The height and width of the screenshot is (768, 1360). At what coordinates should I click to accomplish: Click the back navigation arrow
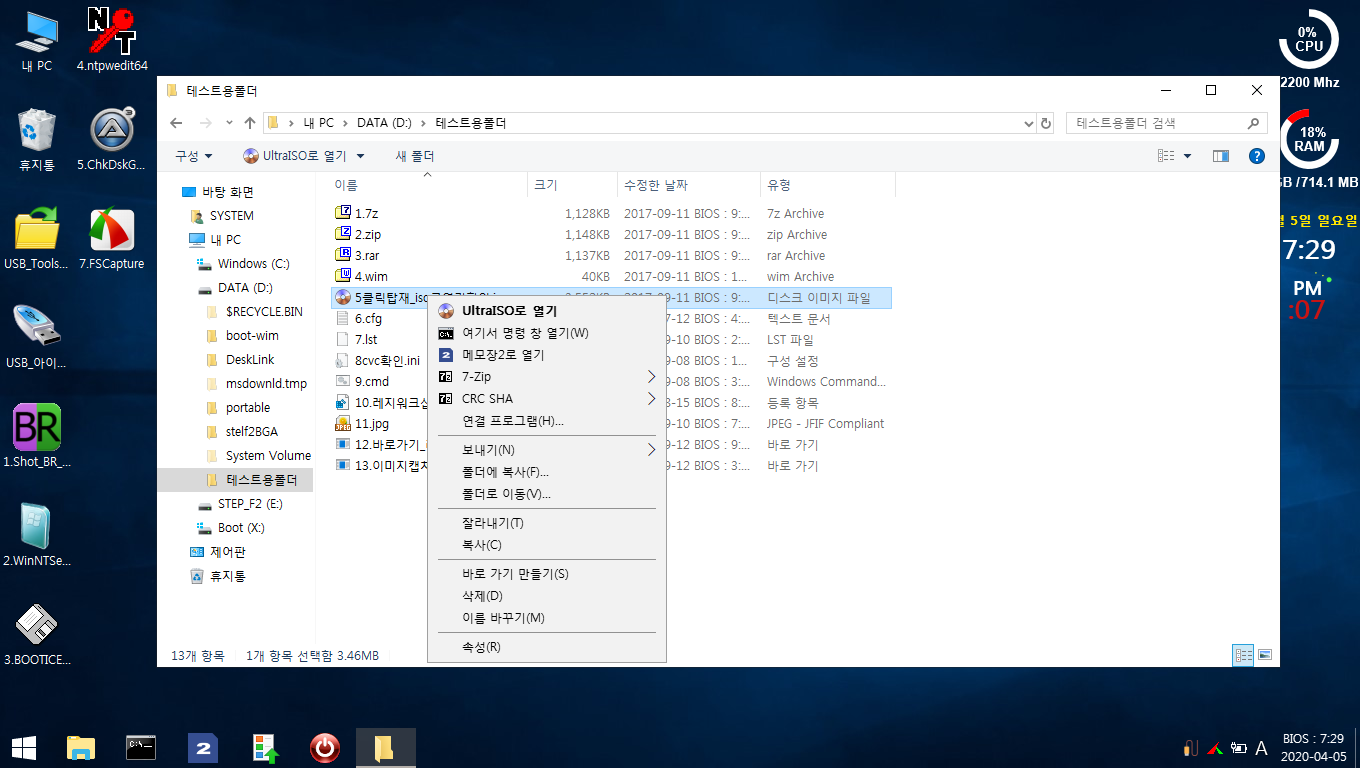(176, 123)
